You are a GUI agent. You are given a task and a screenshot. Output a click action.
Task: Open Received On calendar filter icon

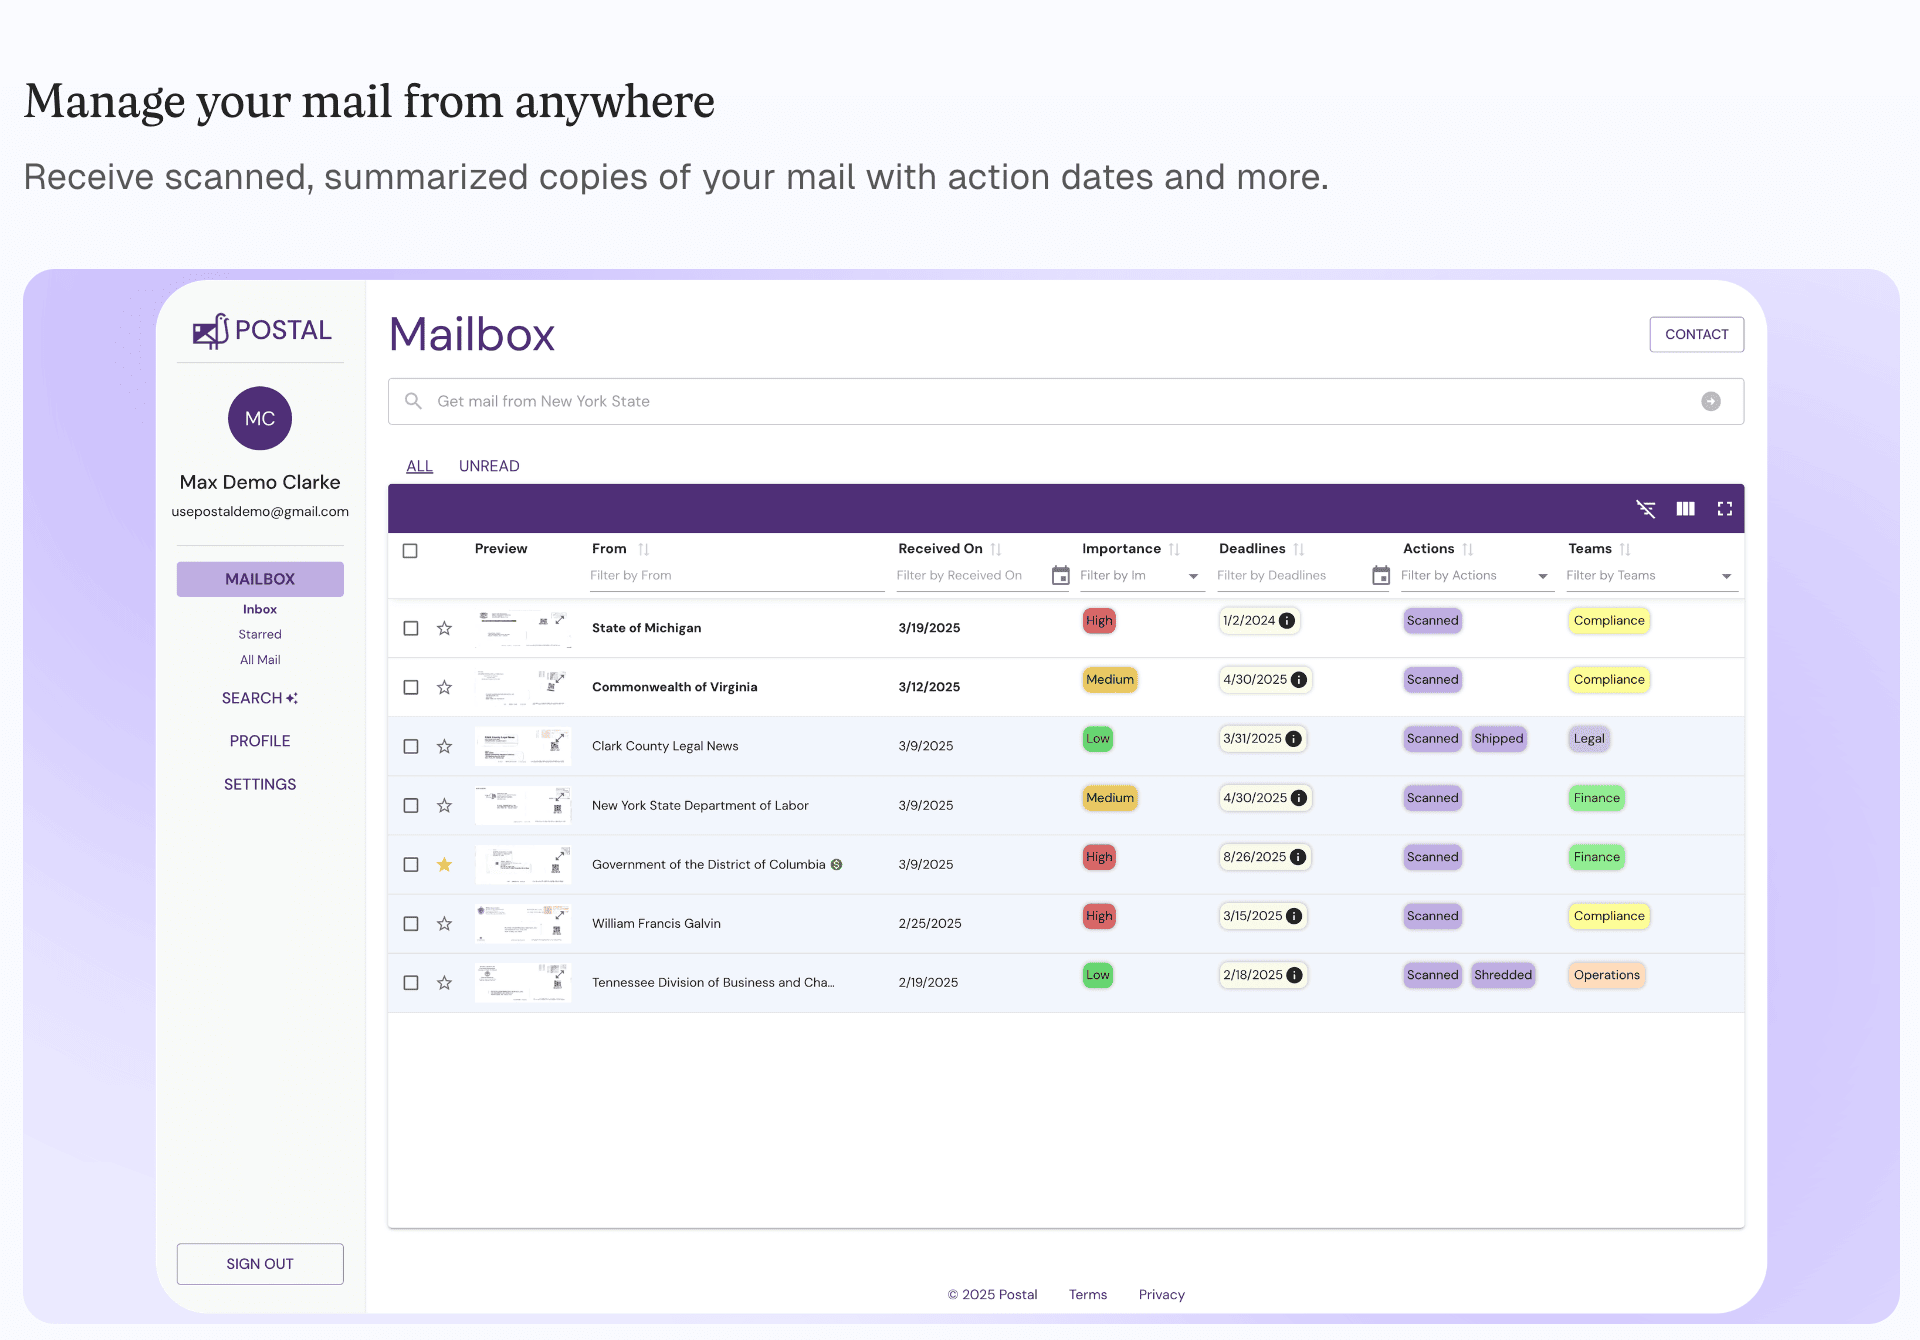click(x=1060, y=575)
